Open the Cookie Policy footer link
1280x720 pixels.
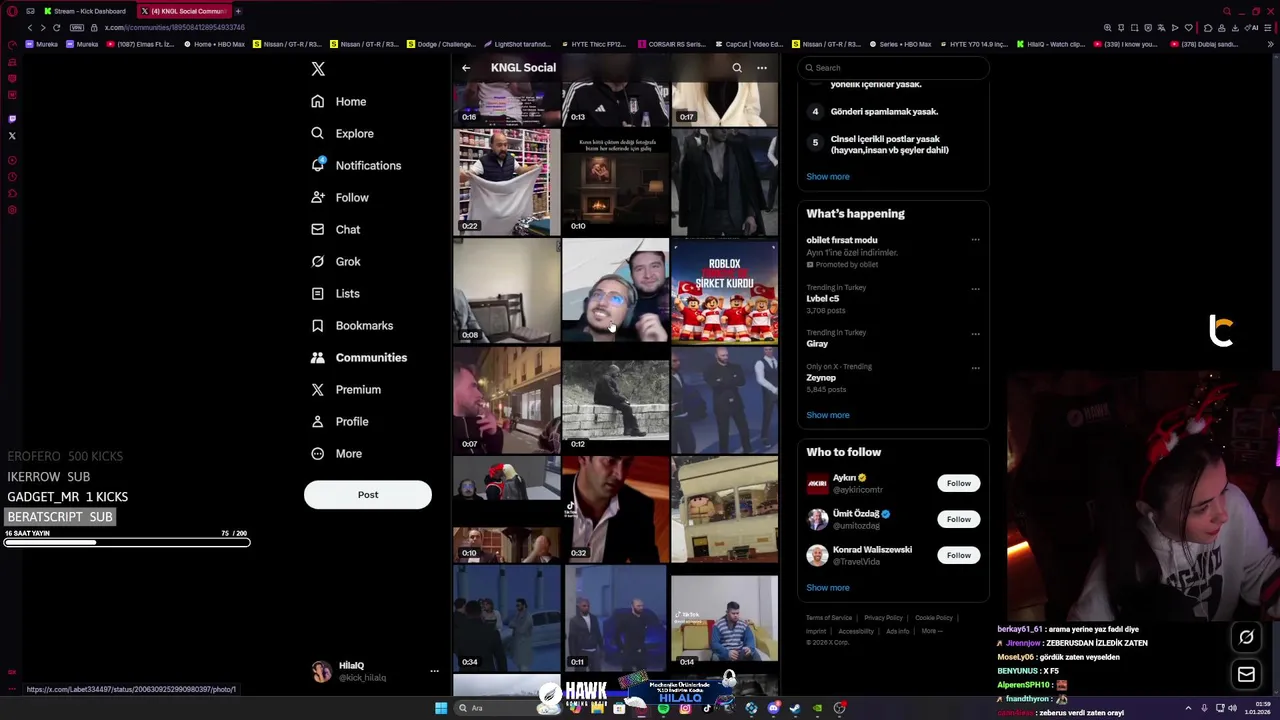(x=934, y=618)
